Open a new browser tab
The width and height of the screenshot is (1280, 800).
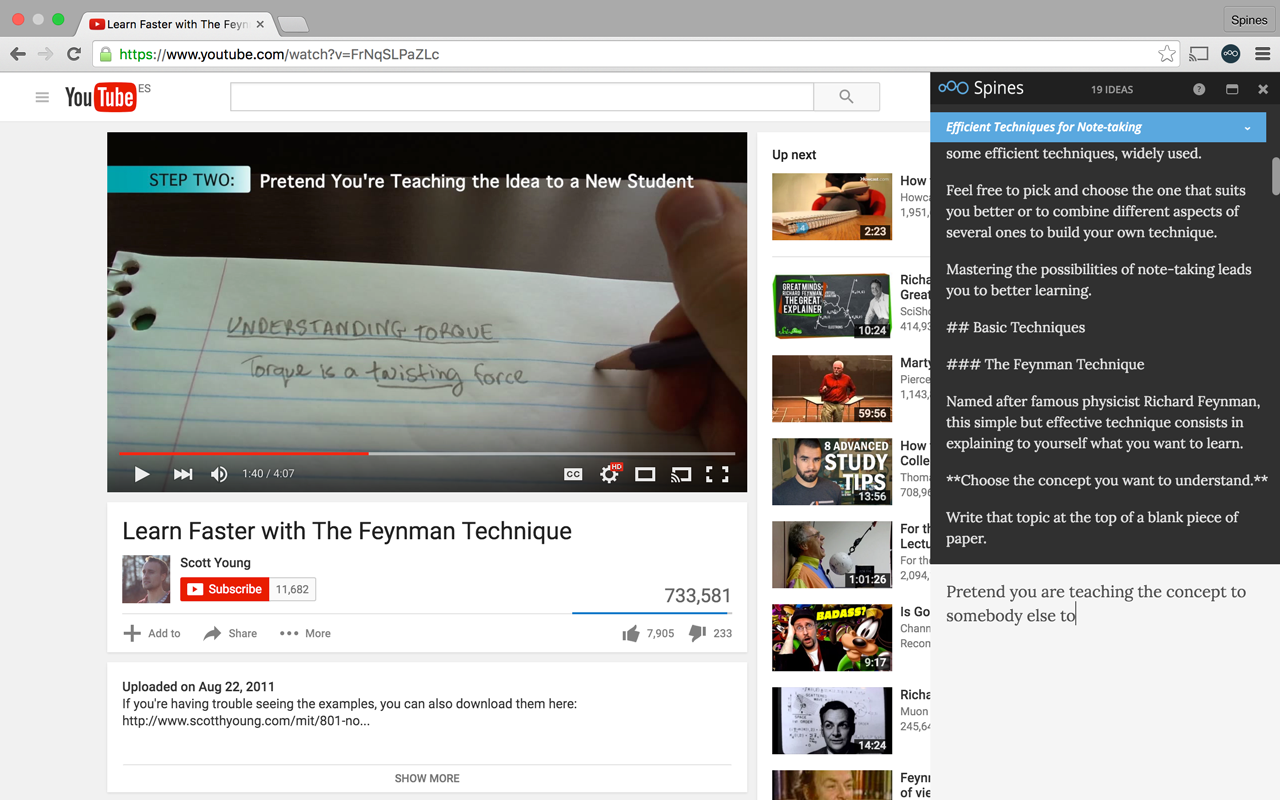coord(292,24)
